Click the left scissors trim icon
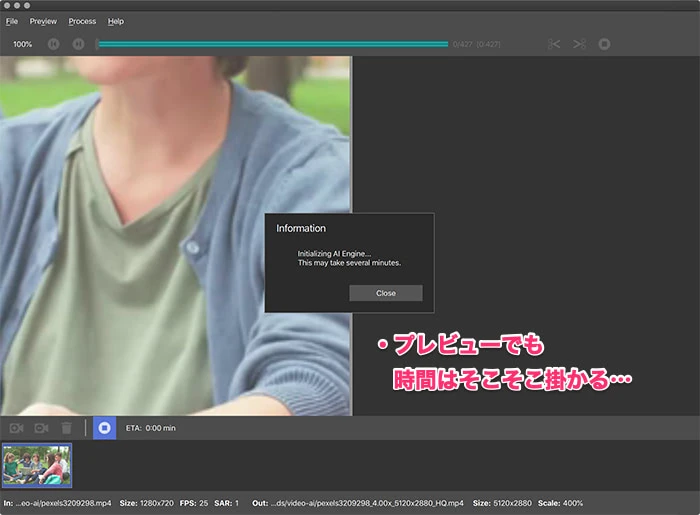 (x=554, y=44)
